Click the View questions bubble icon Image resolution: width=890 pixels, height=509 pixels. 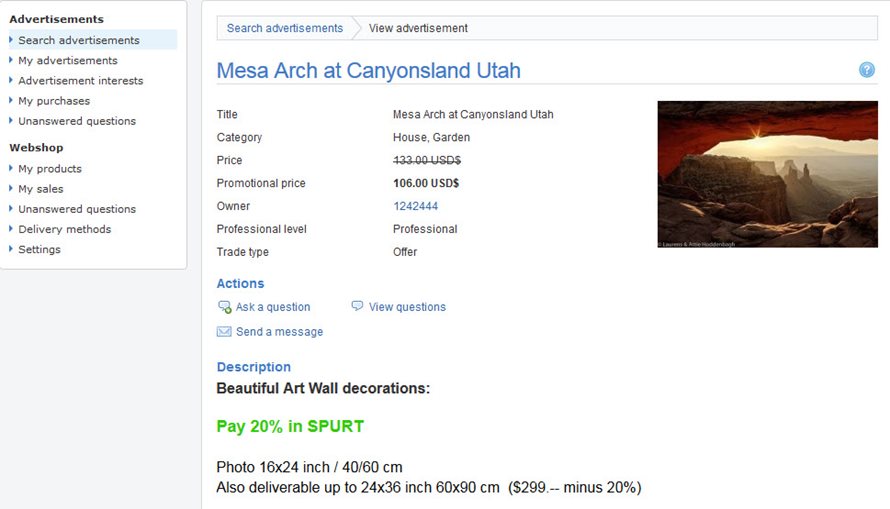pyautogui.click(x=357, y=306)
